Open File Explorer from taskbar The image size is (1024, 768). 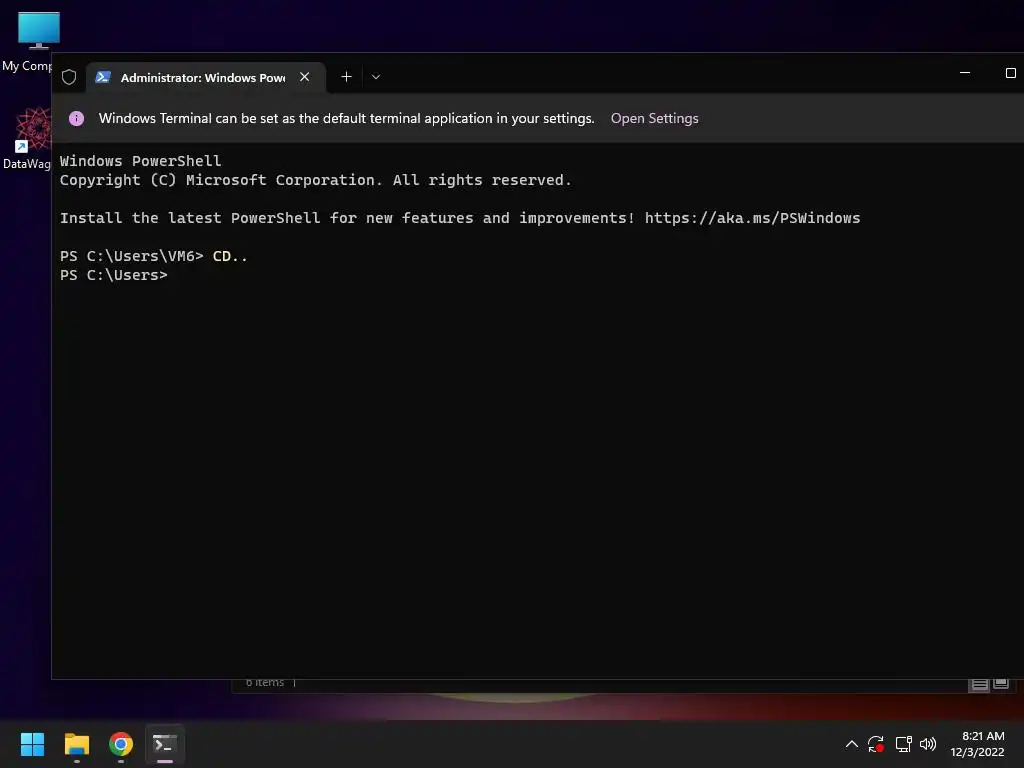pos(76,744)
